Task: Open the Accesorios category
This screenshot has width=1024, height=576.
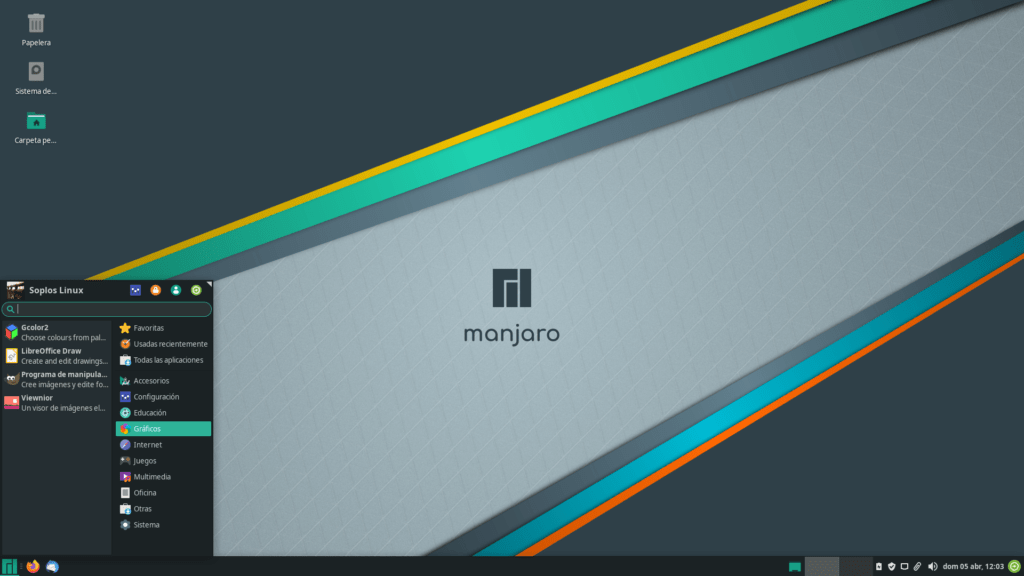Action: [x=163, y=381]
